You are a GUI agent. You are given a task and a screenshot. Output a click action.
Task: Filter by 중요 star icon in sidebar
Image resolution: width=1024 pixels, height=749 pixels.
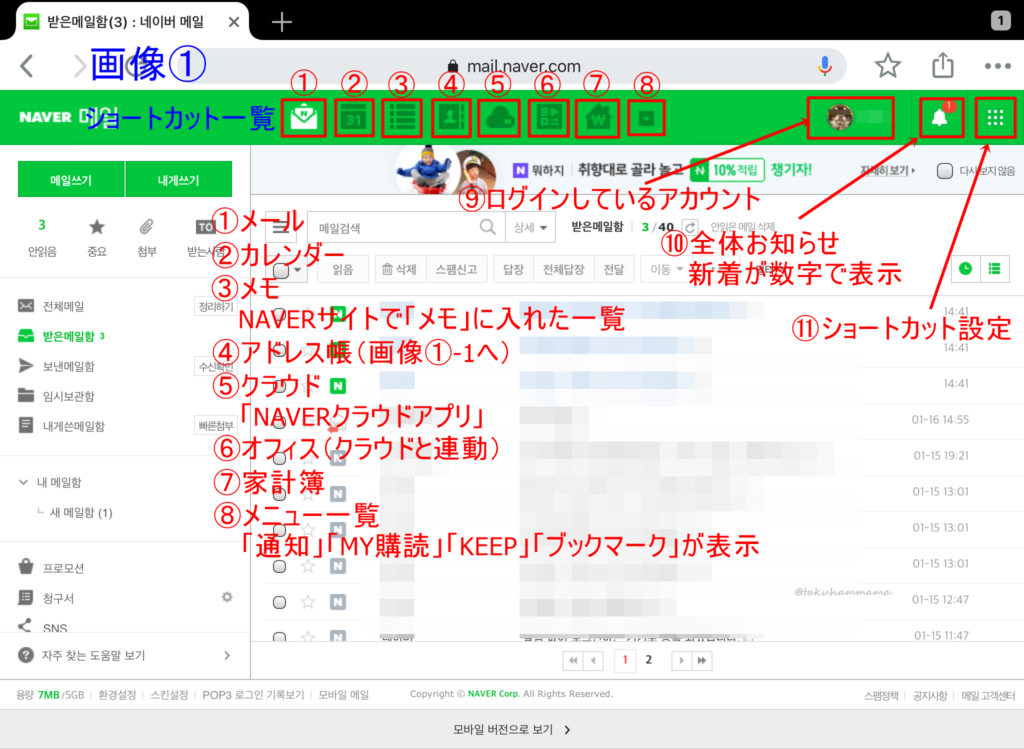[97, 227]
